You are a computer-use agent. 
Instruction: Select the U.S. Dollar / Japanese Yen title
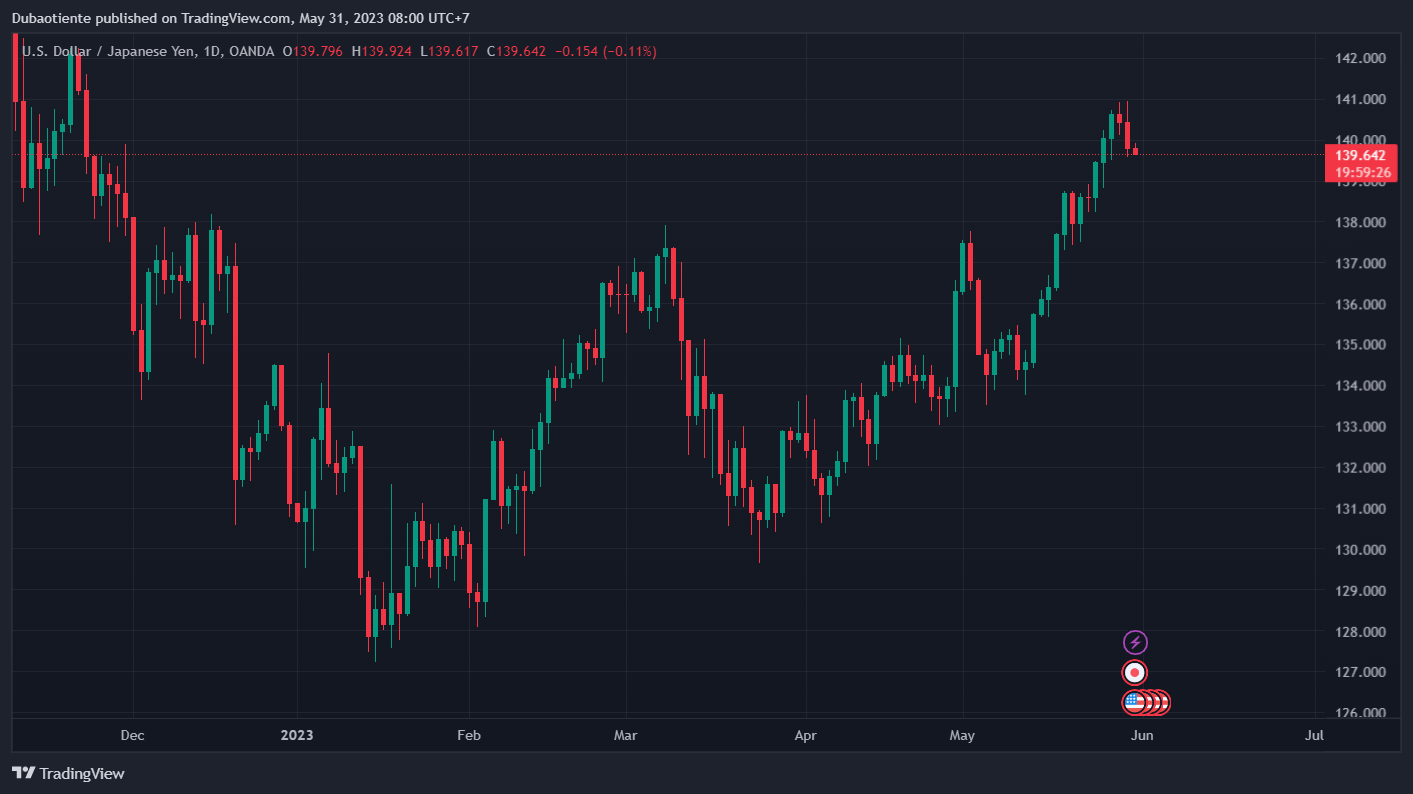click(x=118, y=51)
